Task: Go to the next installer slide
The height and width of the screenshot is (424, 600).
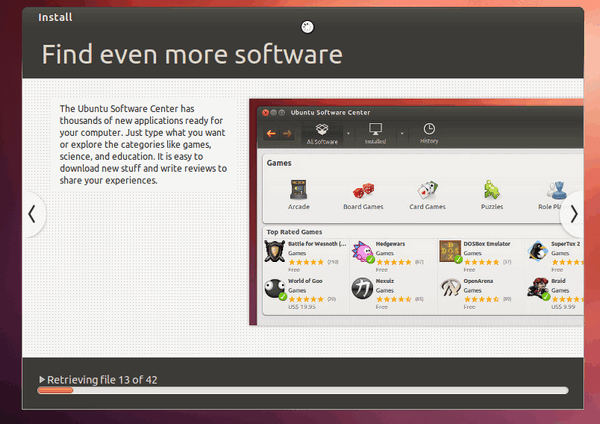Action: (x=573, y=213)
